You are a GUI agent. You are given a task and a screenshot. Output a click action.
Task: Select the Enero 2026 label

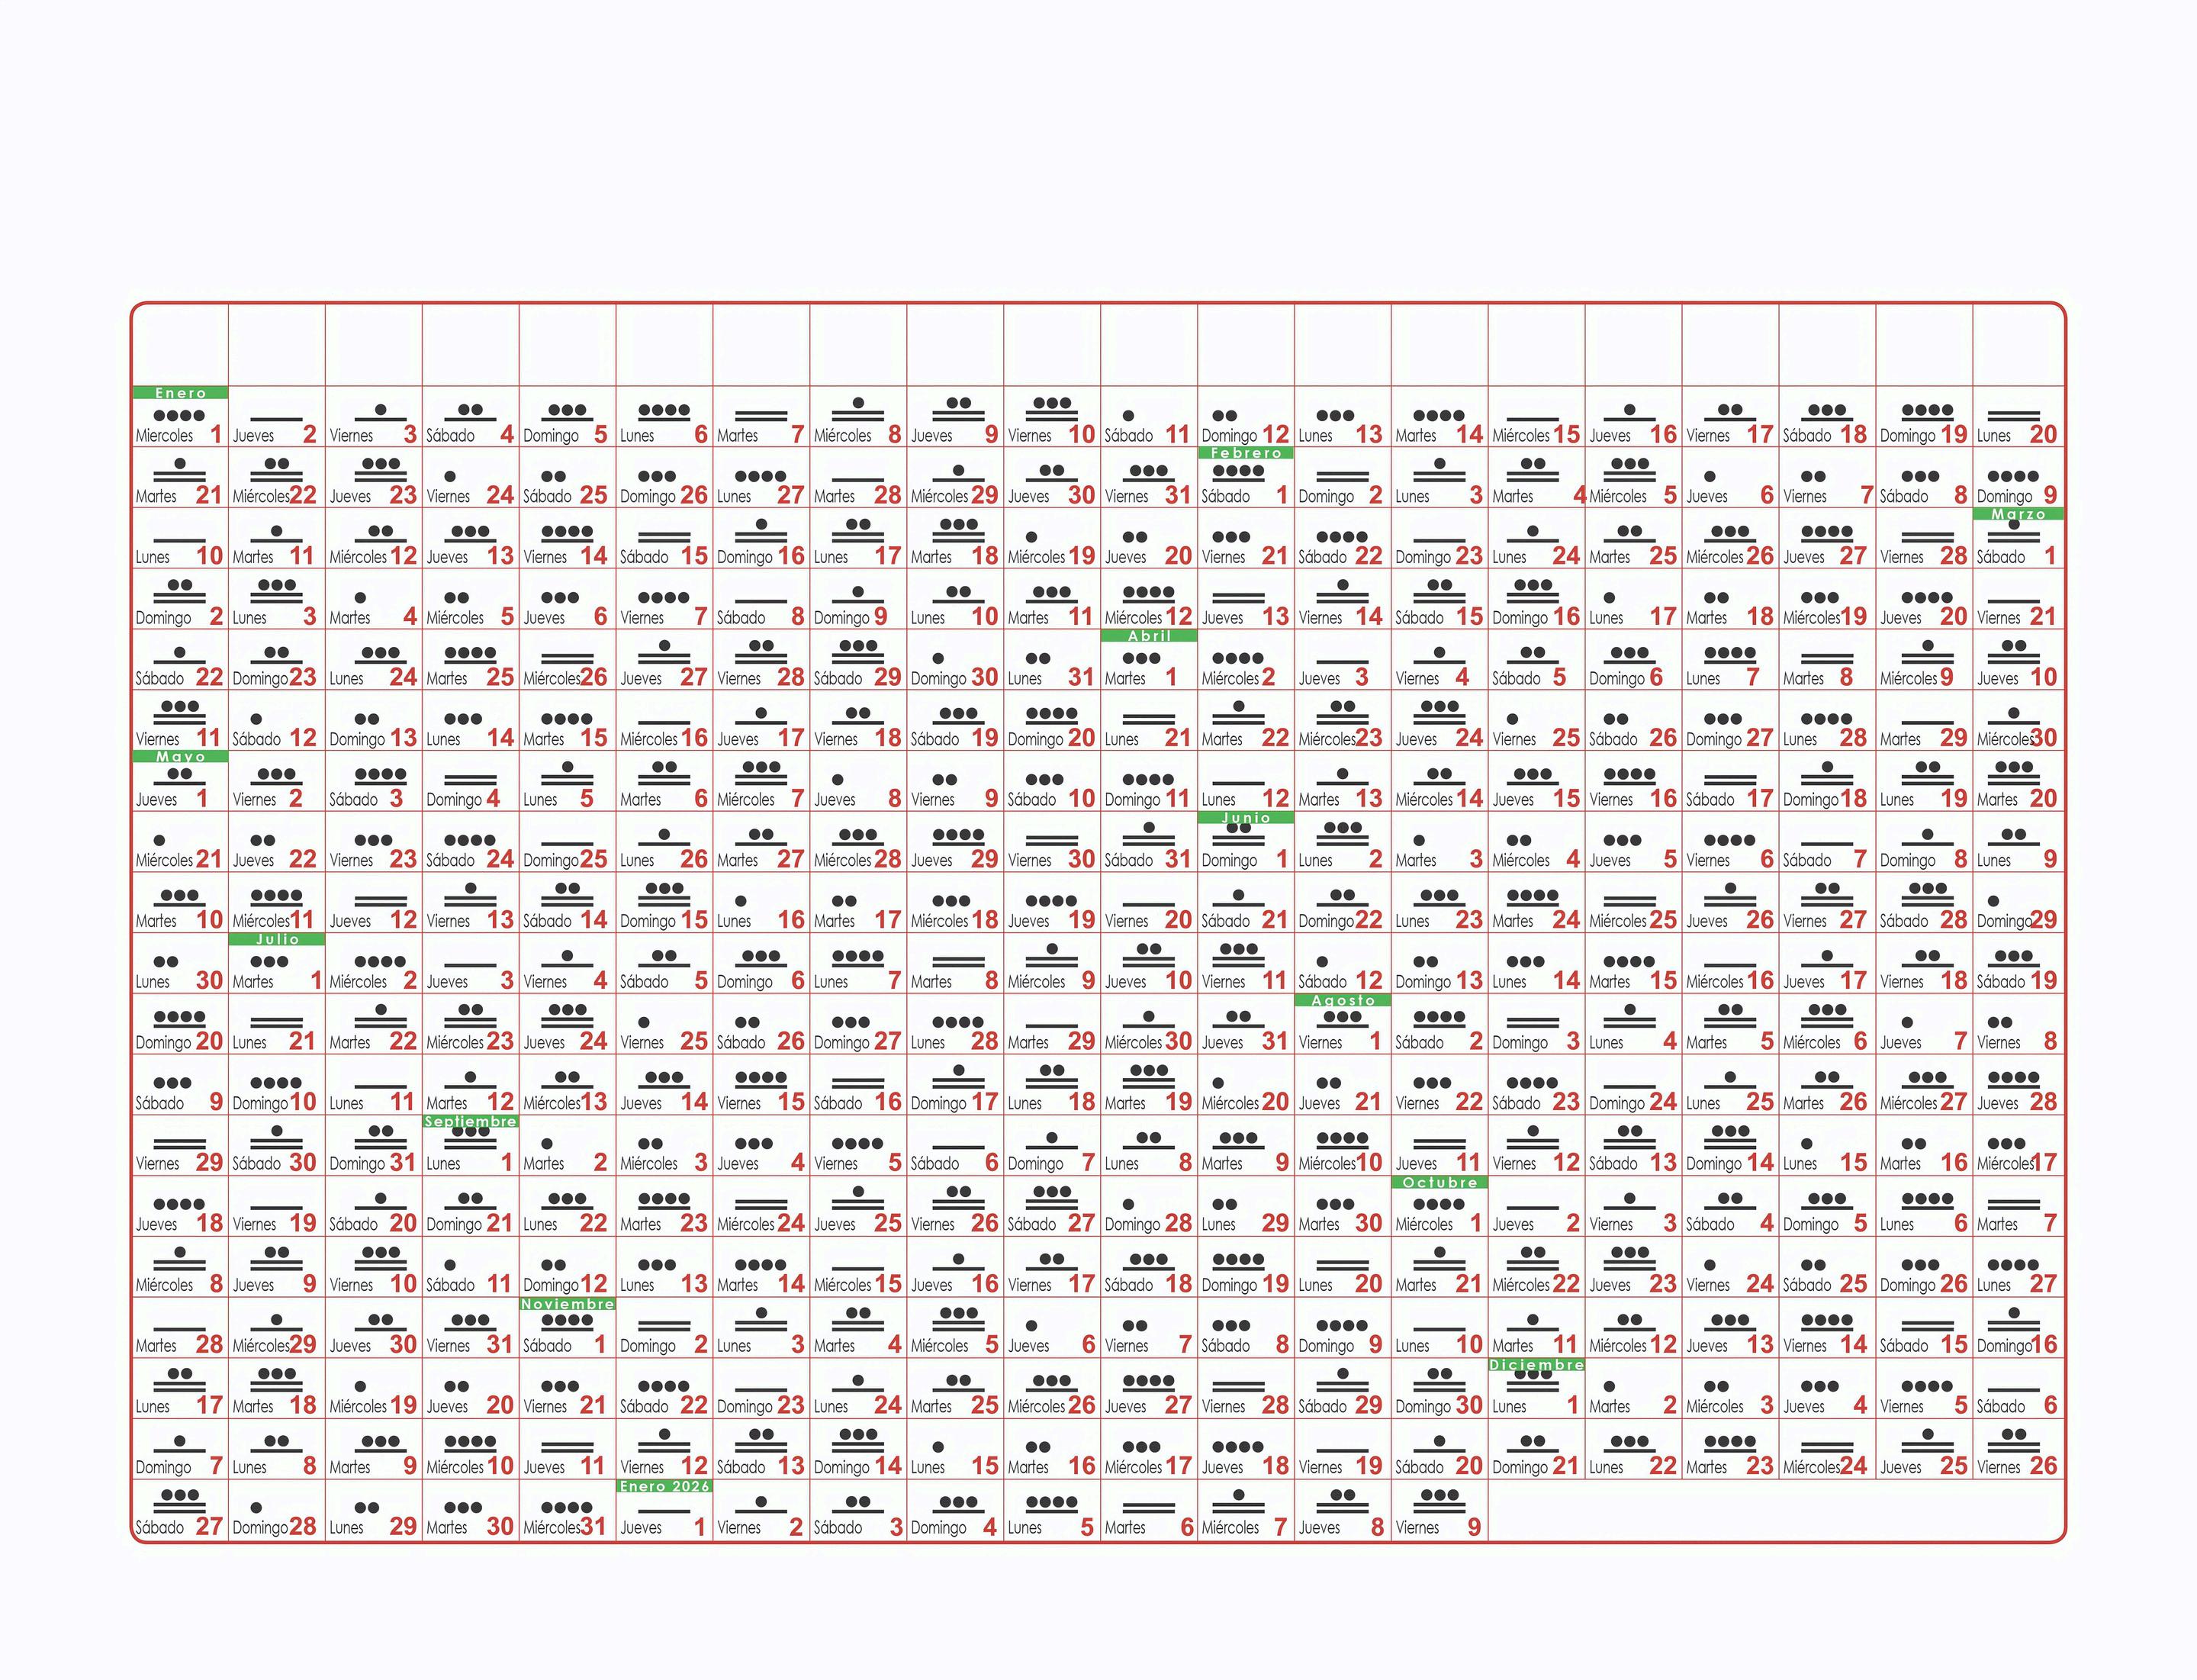[x=664, y=1486]
